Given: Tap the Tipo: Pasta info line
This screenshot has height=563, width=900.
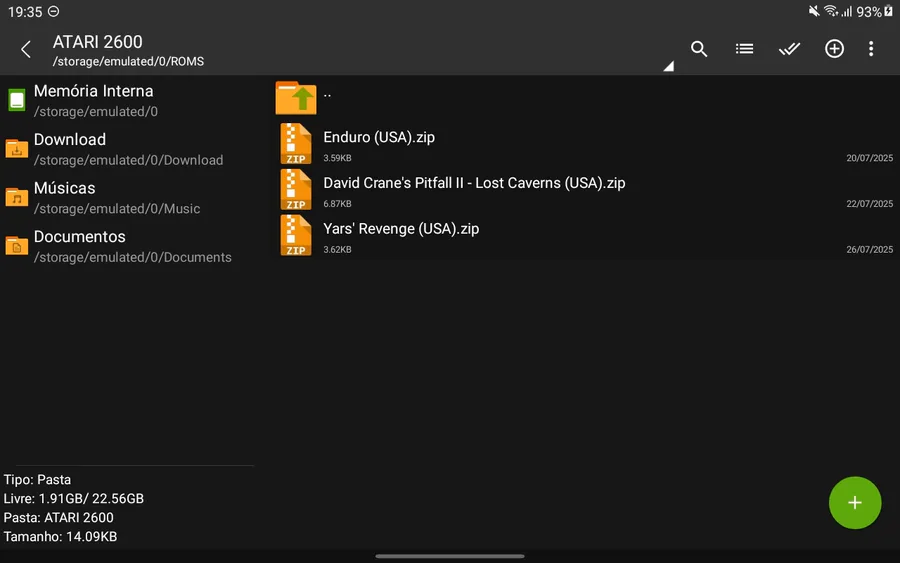Looking at the screenshot, I should coord(37,480).
